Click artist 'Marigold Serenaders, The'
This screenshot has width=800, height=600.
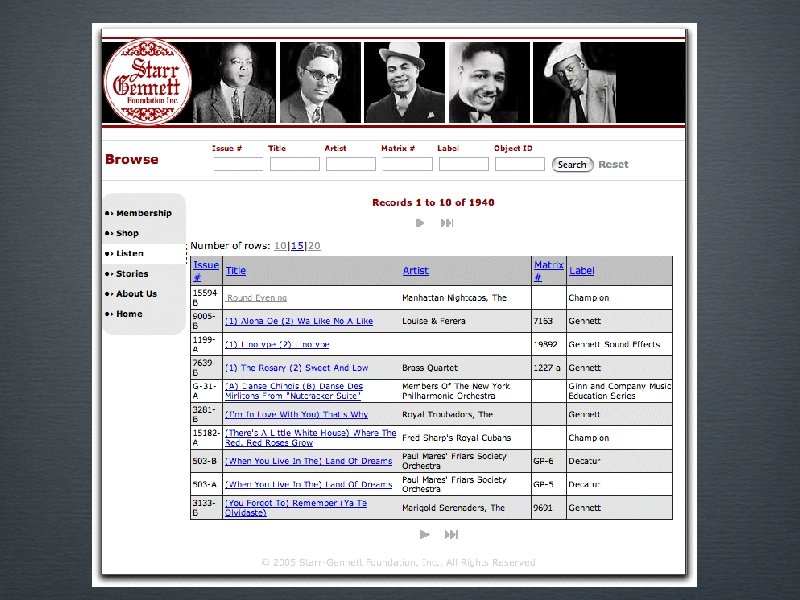453,508
